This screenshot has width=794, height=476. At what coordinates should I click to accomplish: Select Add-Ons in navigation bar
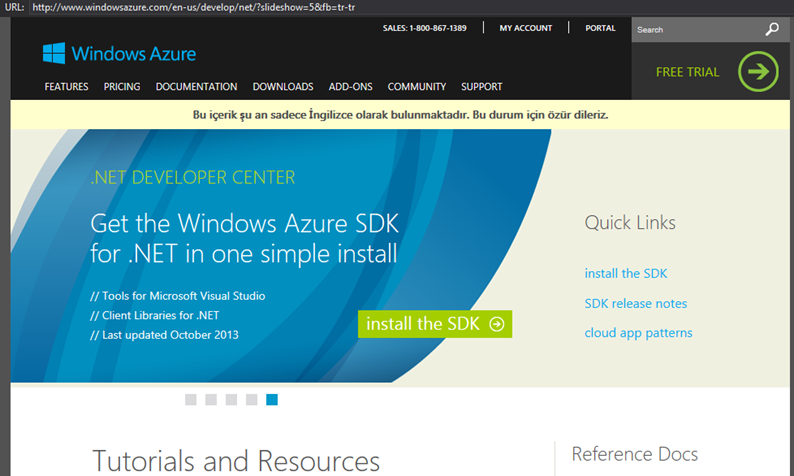coord(350,87)
